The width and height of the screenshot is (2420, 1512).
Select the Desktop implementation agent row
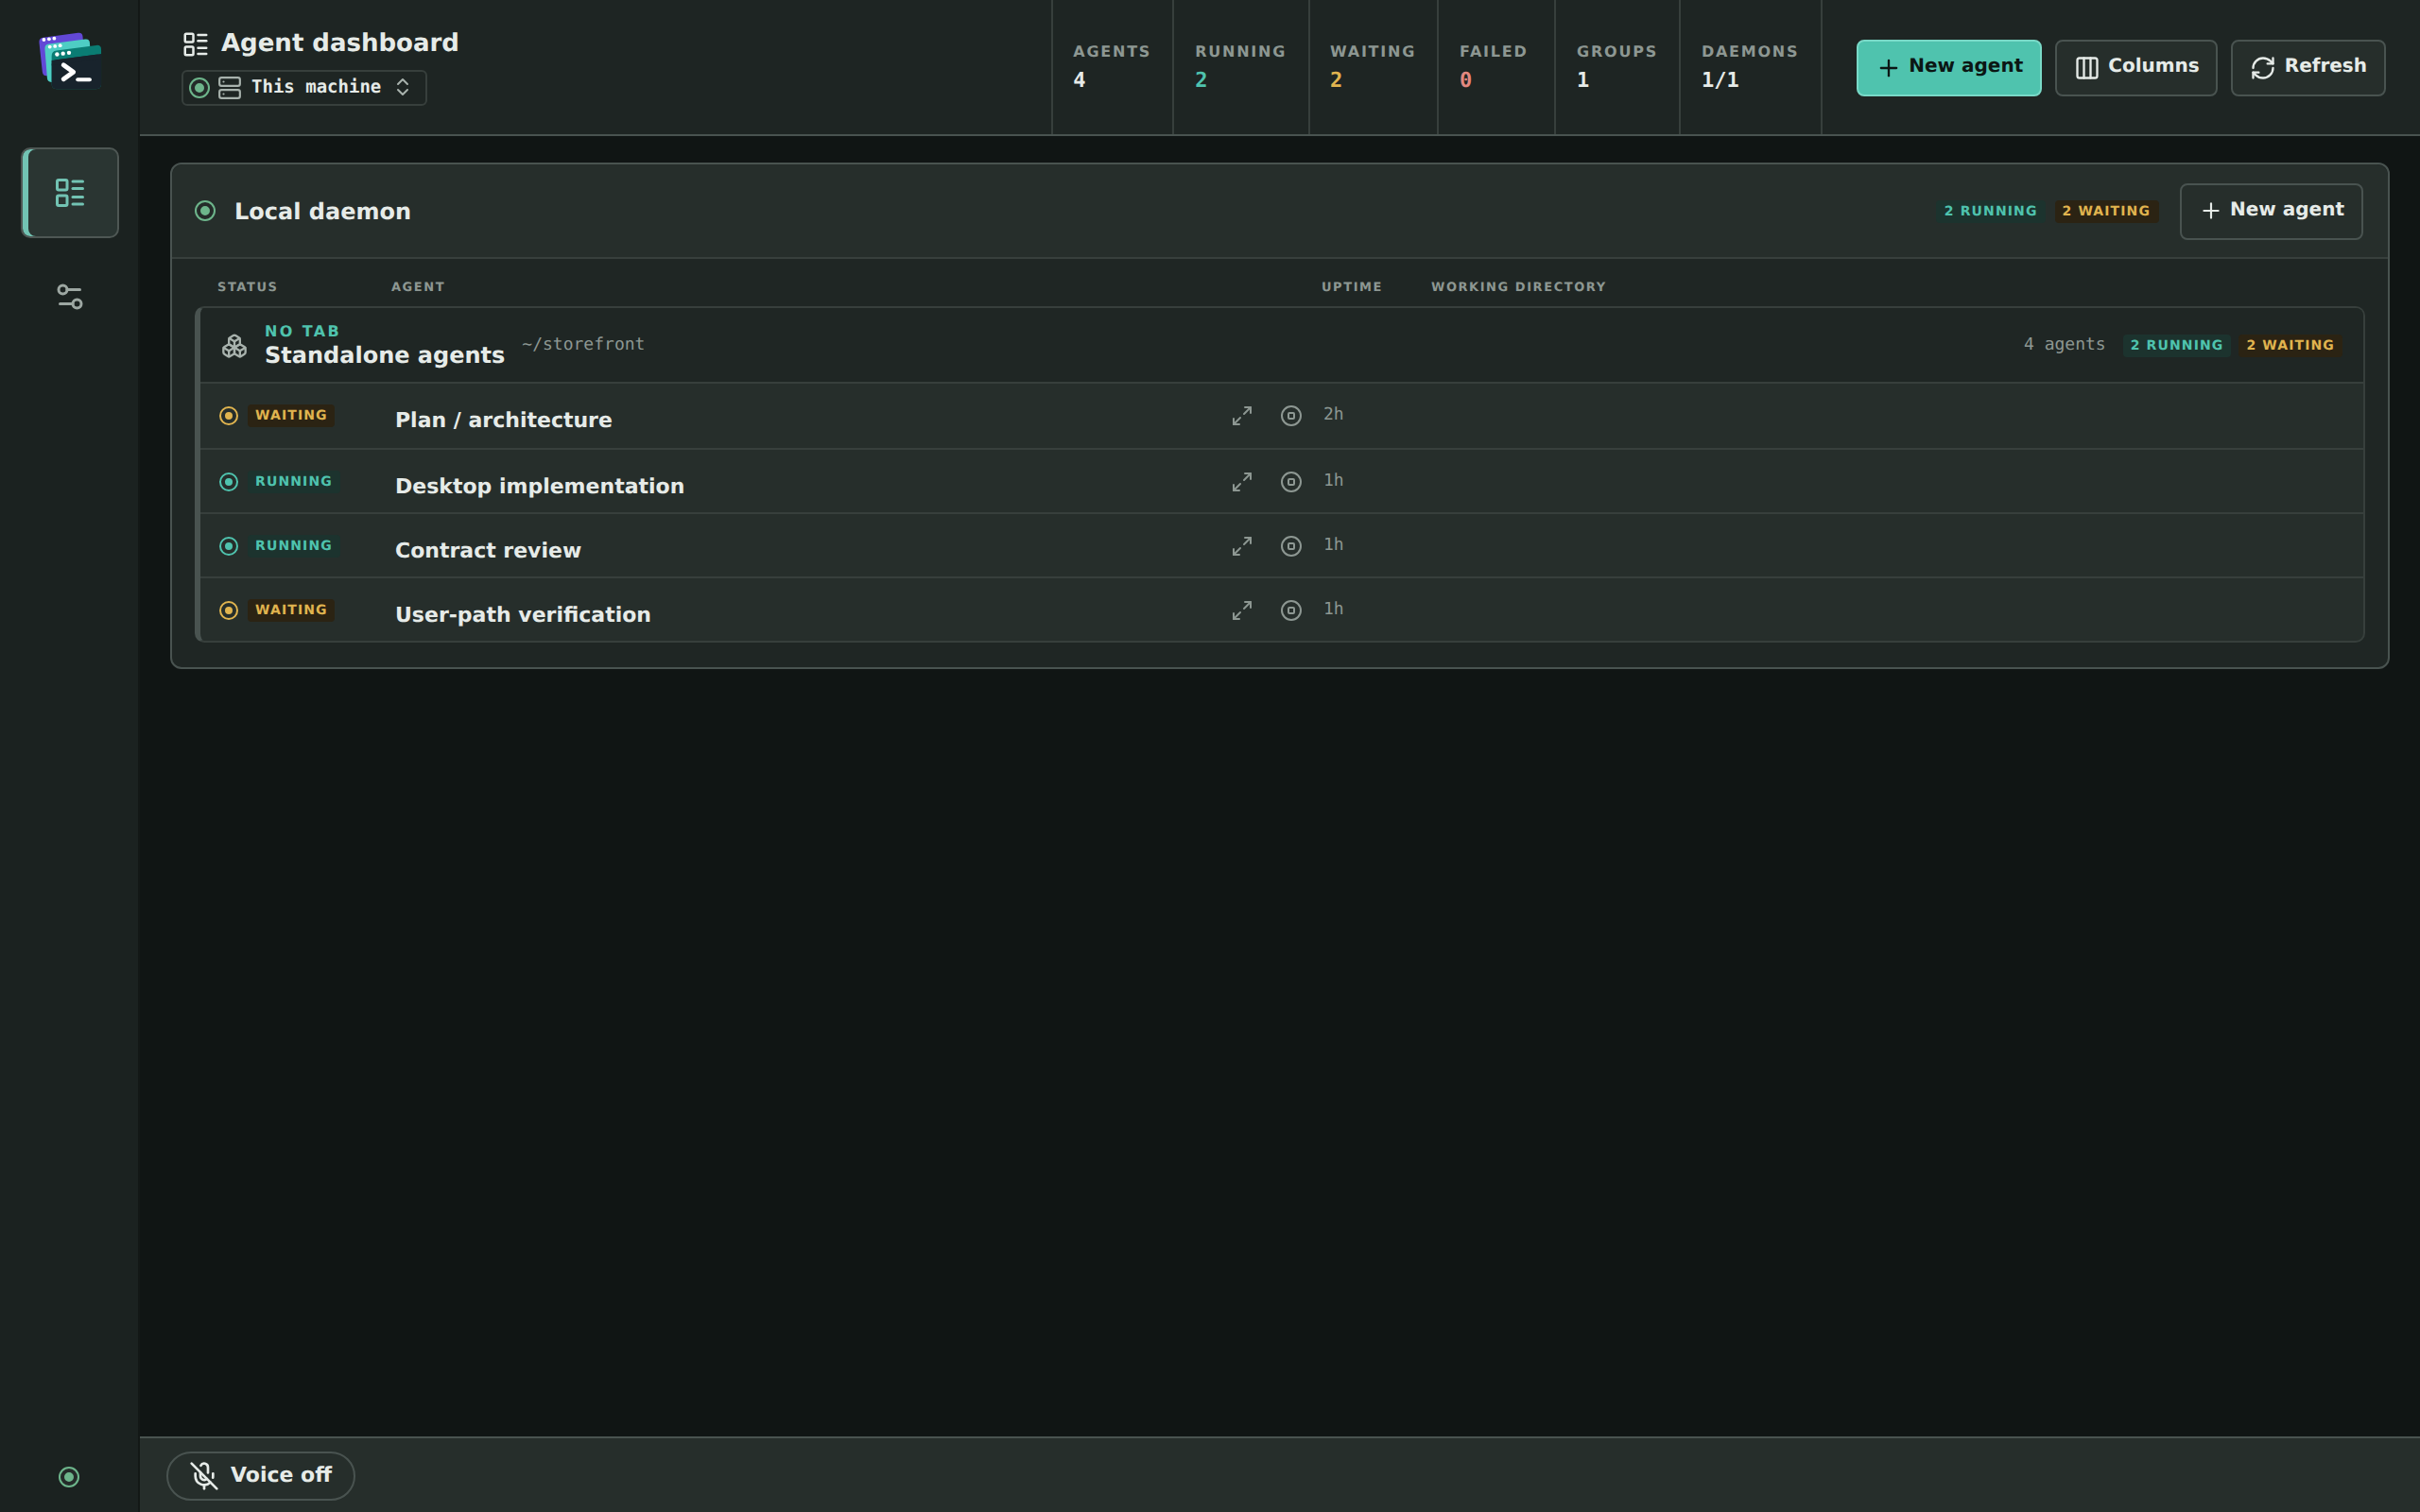click(1280, 482)
